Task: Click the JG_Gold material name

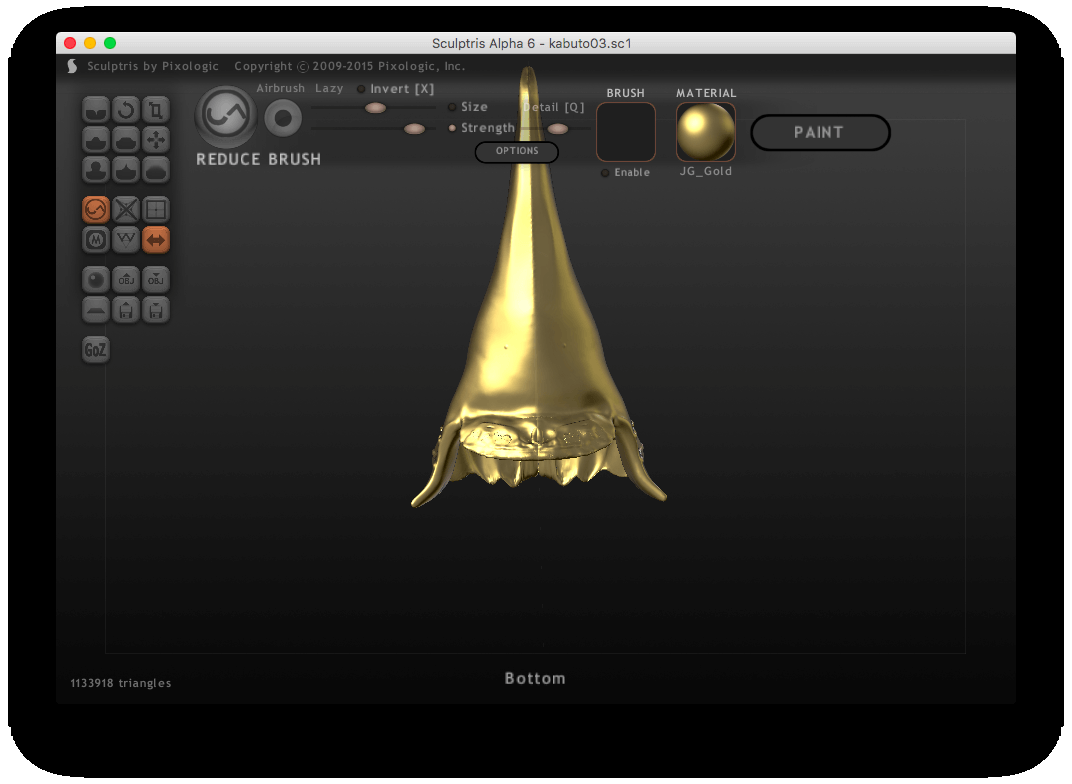Action: (x=706, y=172)
